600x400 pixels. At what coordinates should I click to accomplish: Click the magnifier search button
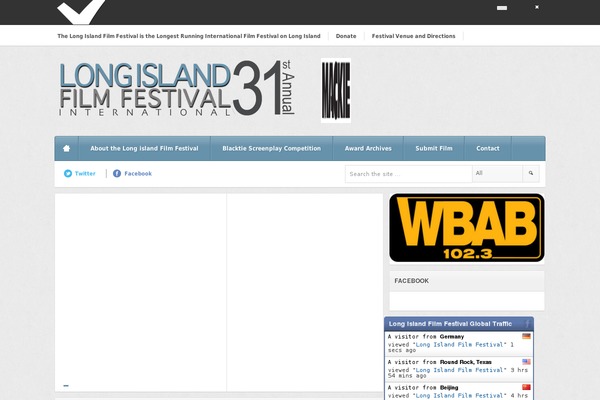531,173
